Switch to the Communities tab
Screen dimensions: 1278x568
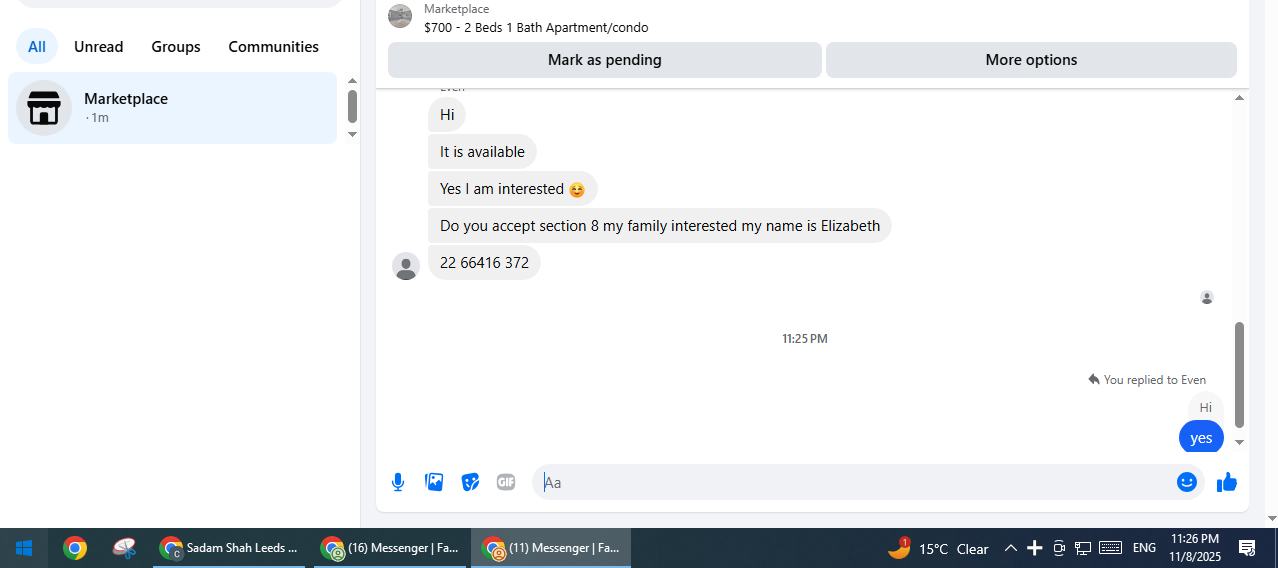[x=273, y=47]
